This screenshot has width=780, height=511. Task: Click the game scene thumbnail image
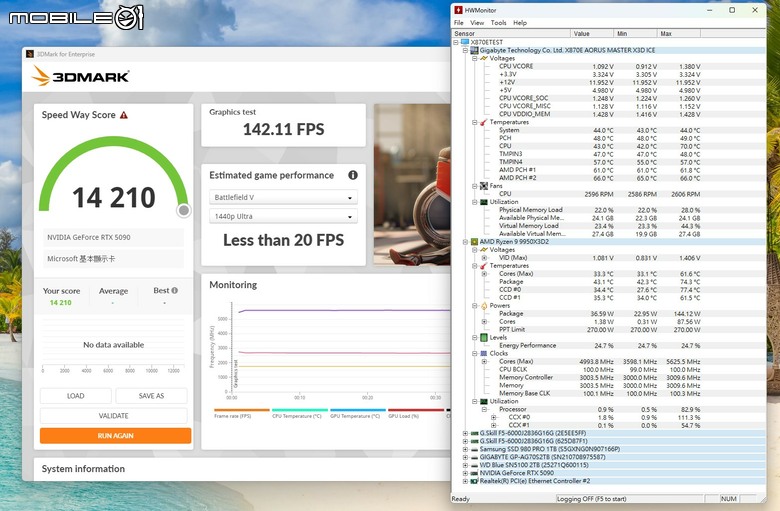(x=412, y=185)
